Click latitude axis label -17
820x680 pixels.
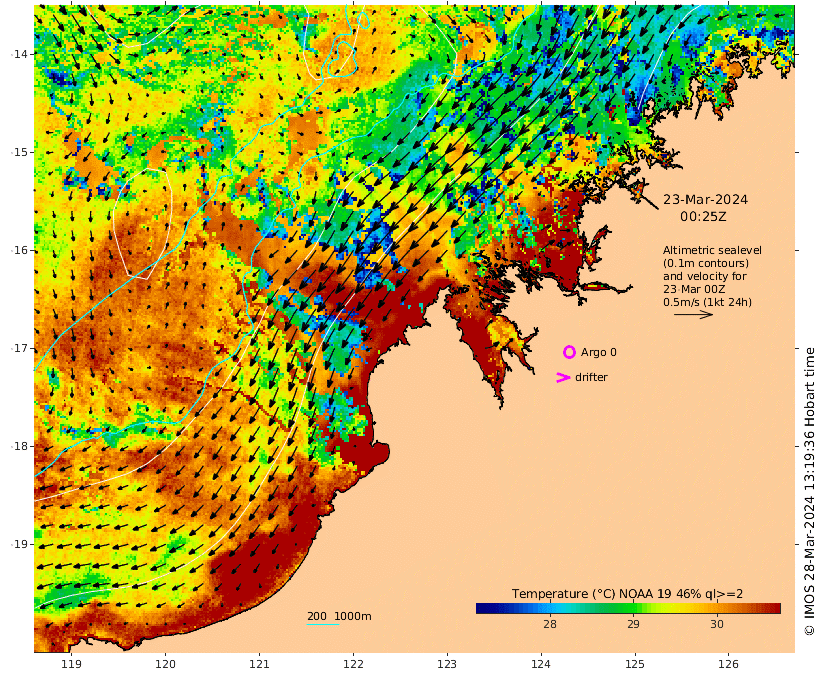pyautogui.click(x=19, y=348)
